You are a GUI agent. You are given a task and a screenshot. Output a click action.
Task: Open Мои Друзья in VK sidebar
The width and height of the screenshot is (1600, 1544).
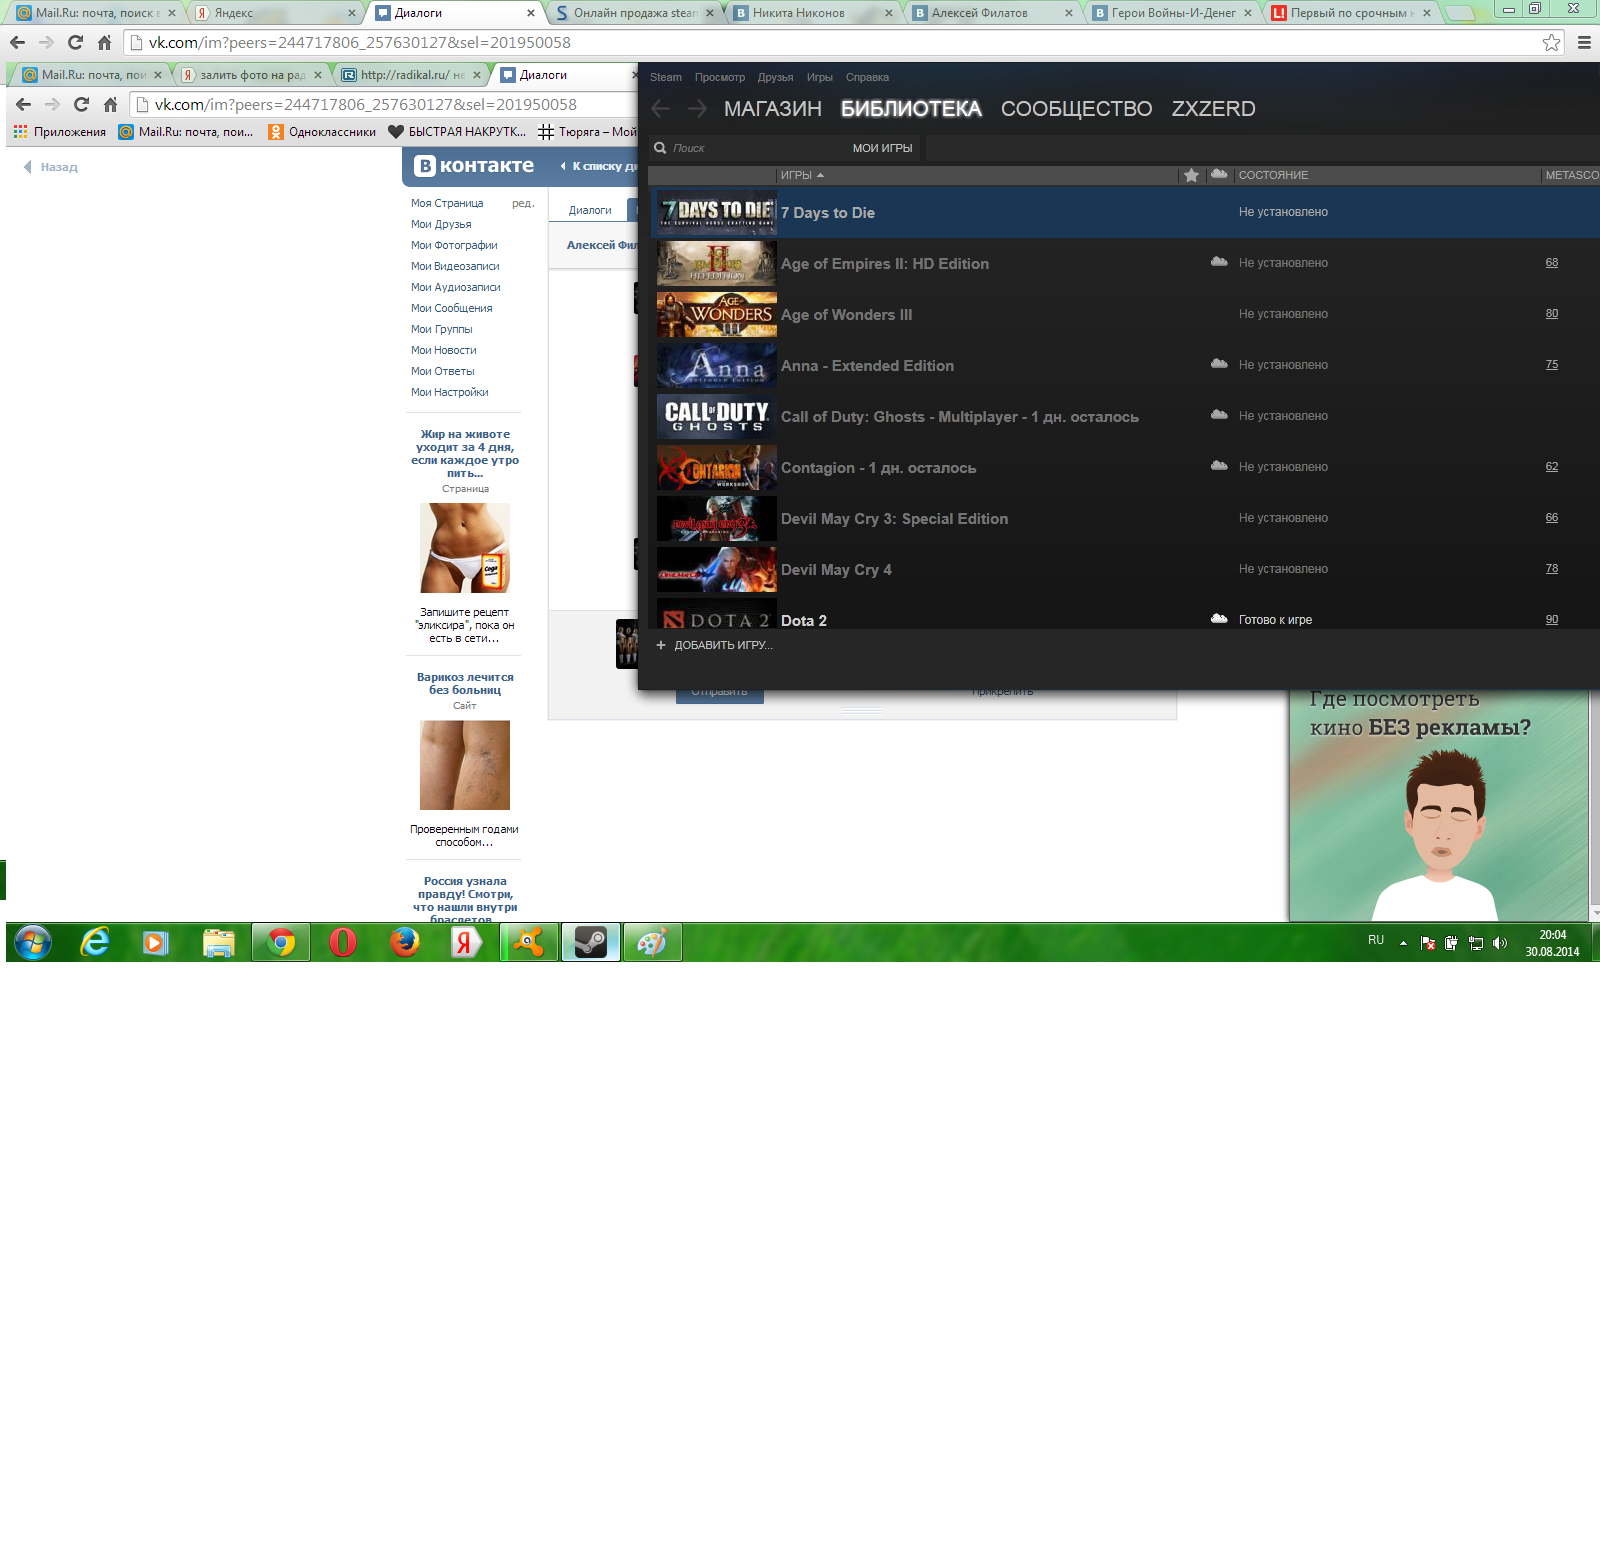[x=441, y=224]
